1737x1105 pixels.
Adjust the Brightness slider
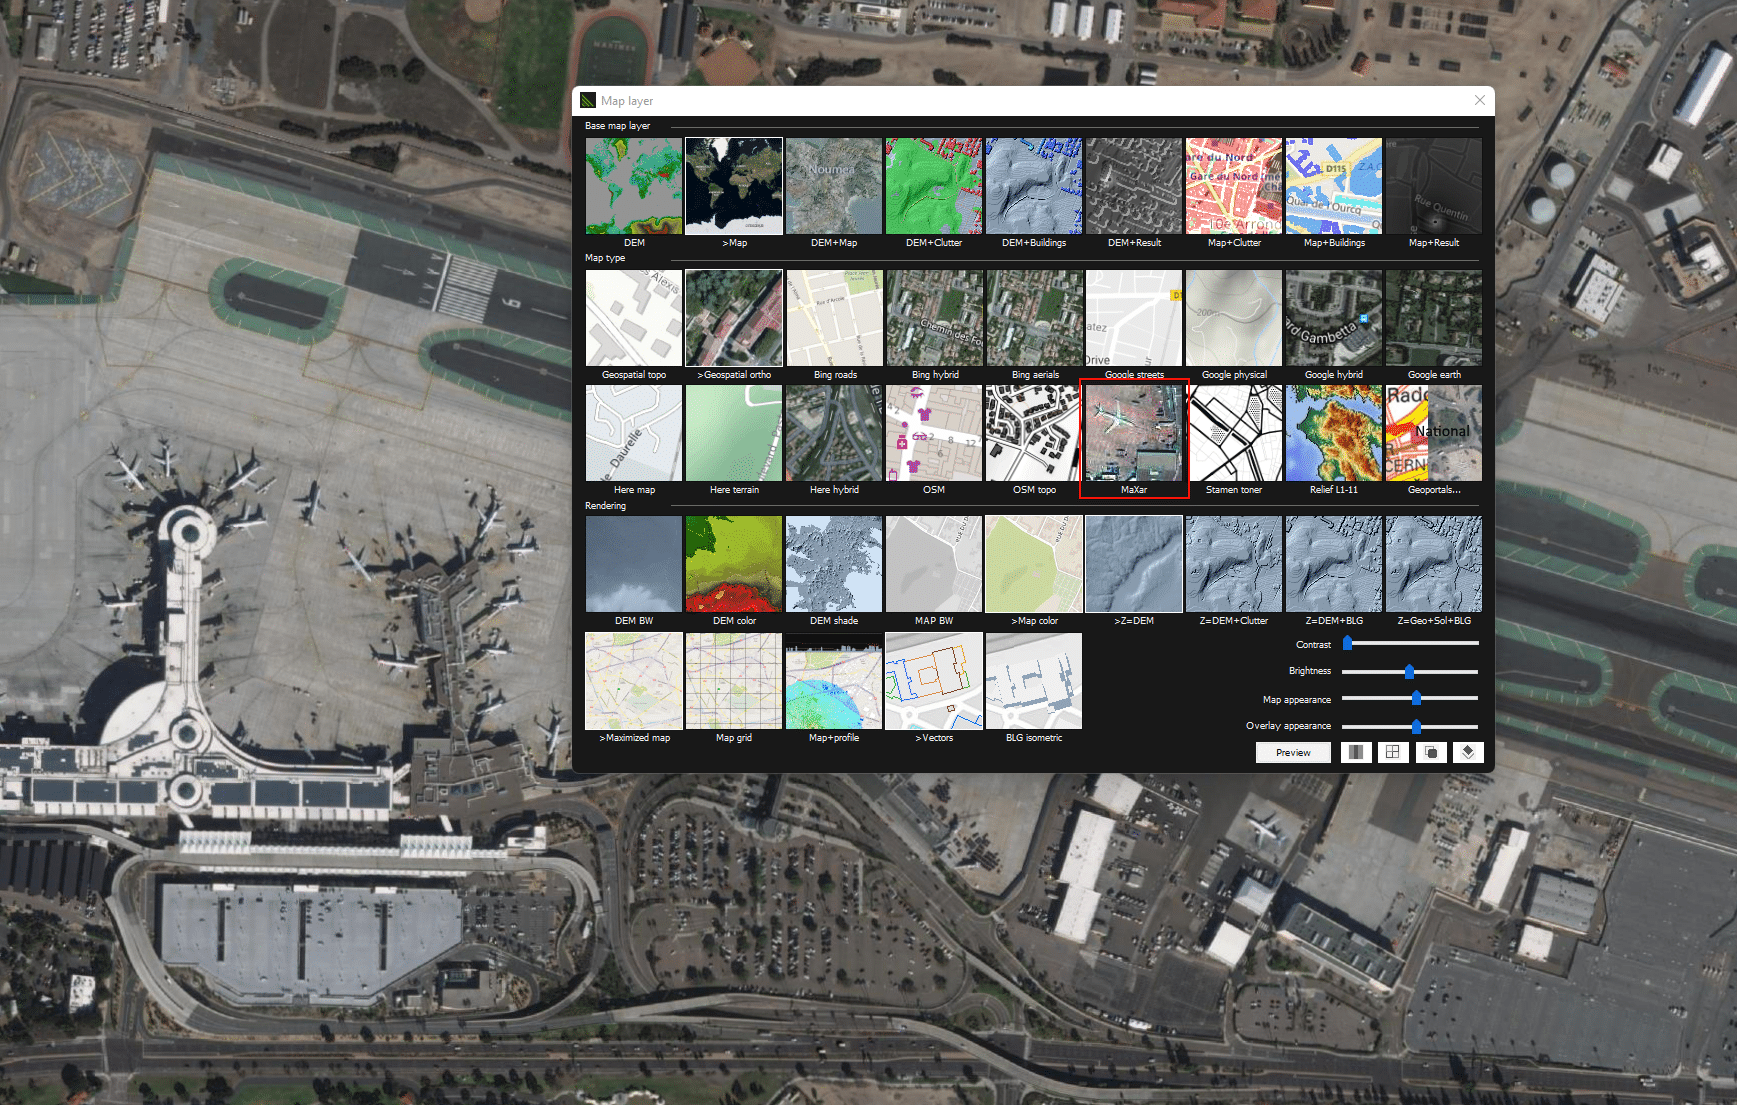pyautogui.click(x=1411, y=671)
